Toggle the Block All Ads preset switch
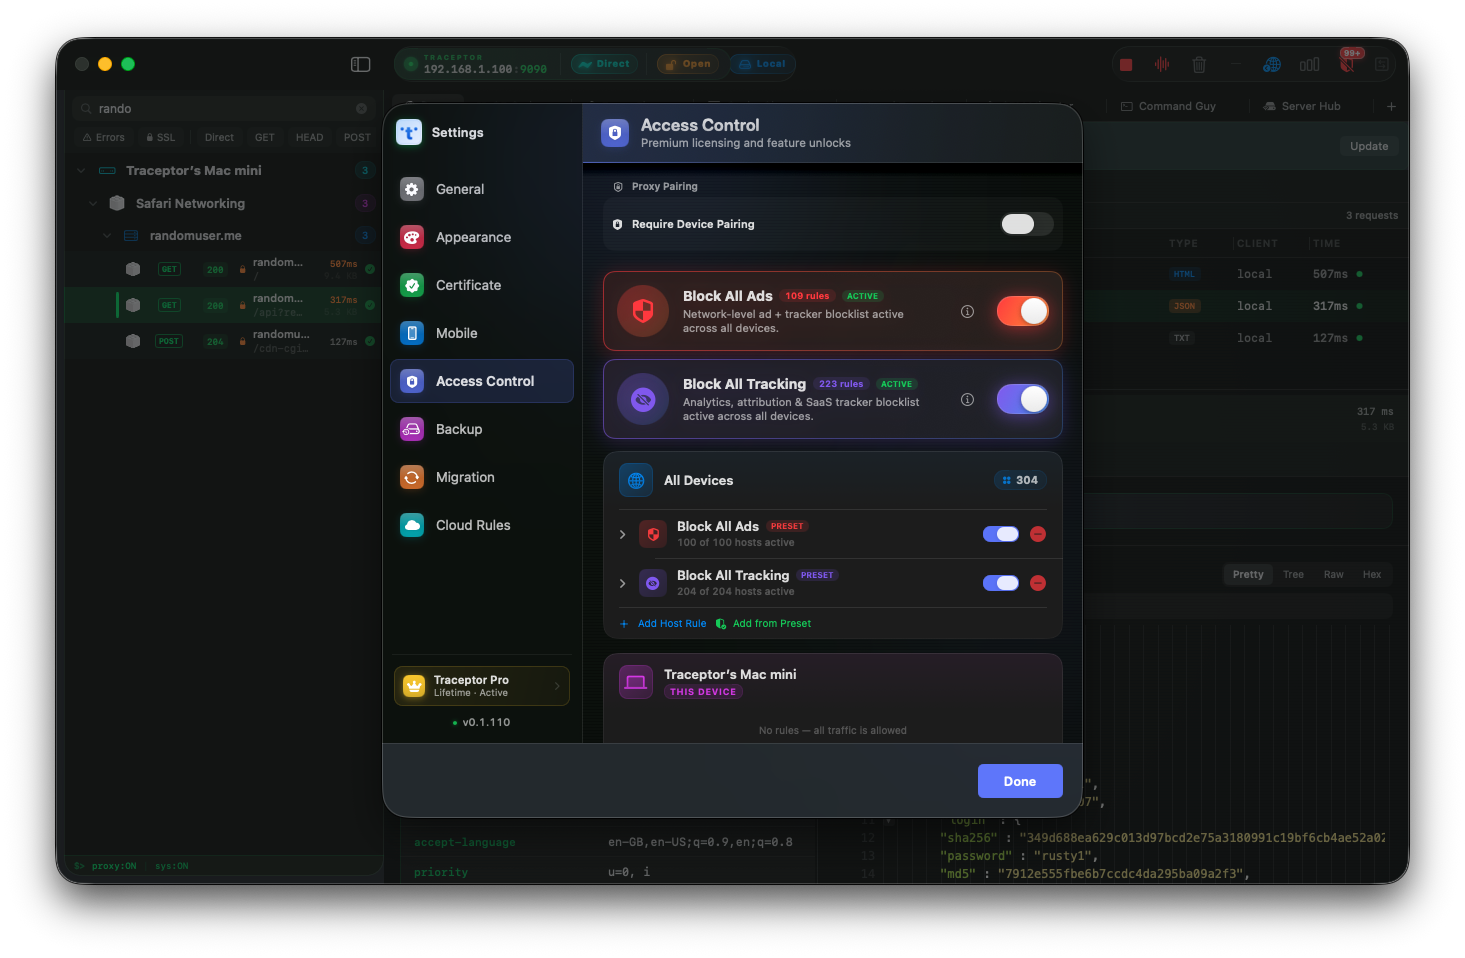This screenshot has height=958, width=1465. point(1001,534)
